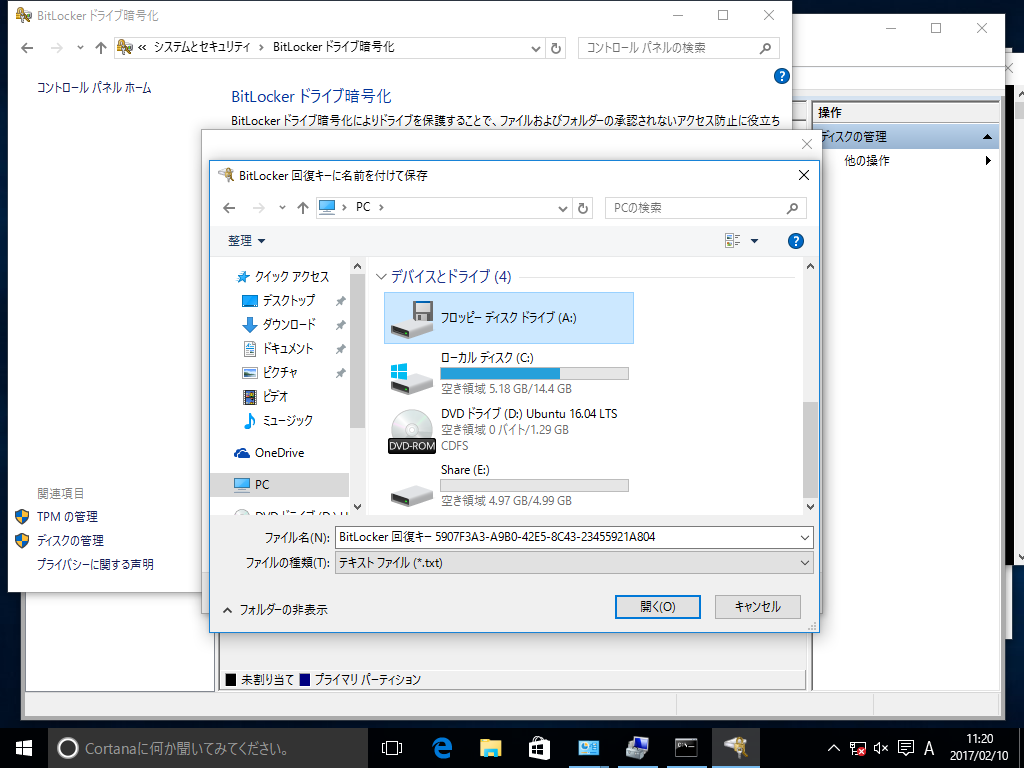Click the PC breadcrumb in address bar
1024x768 pixels.
[x=363, y=207]
